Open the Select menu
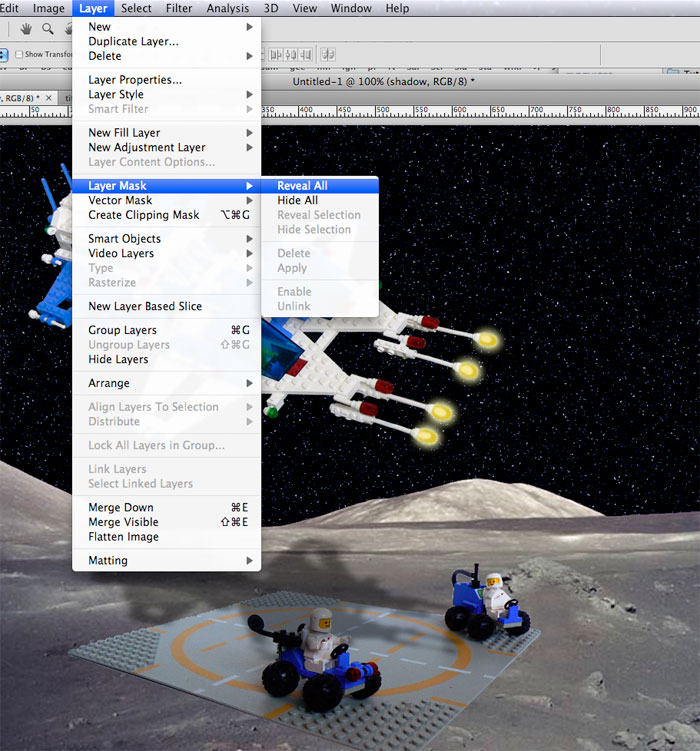The height and width of the screenshot is (751, 700). (136, 8)
